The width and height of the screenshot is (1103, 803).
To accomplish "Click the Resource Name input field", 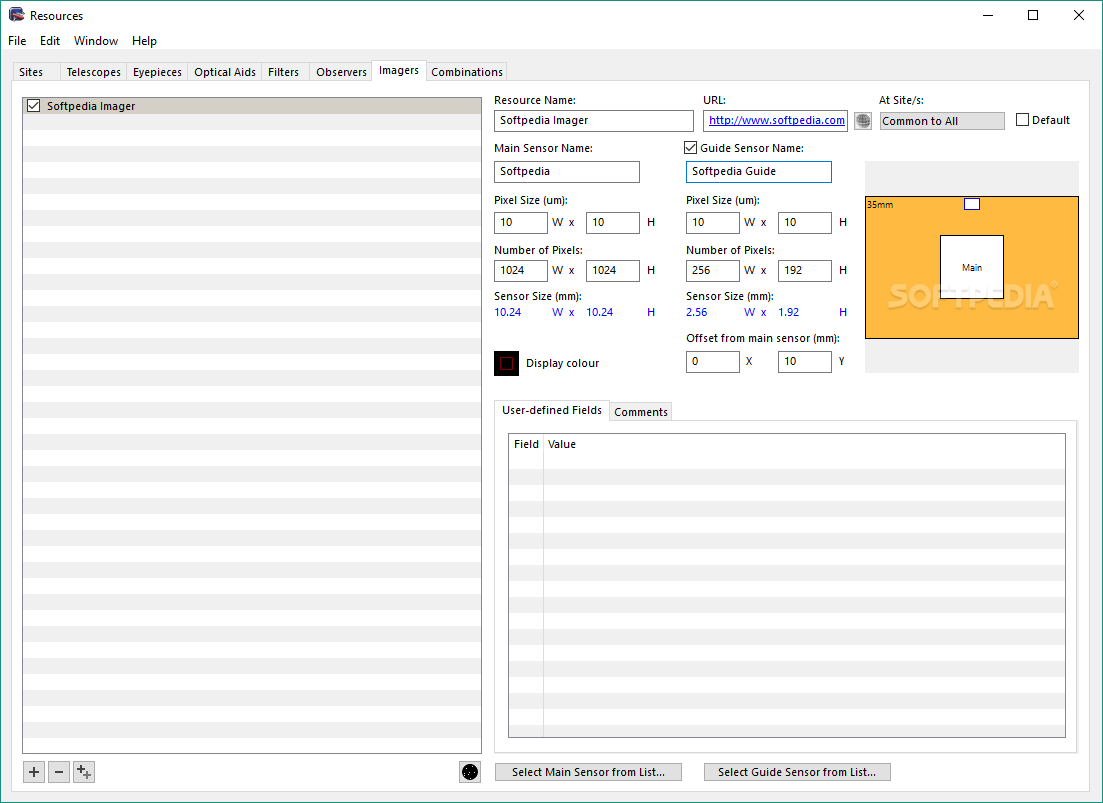I will (x=594, y=121).
